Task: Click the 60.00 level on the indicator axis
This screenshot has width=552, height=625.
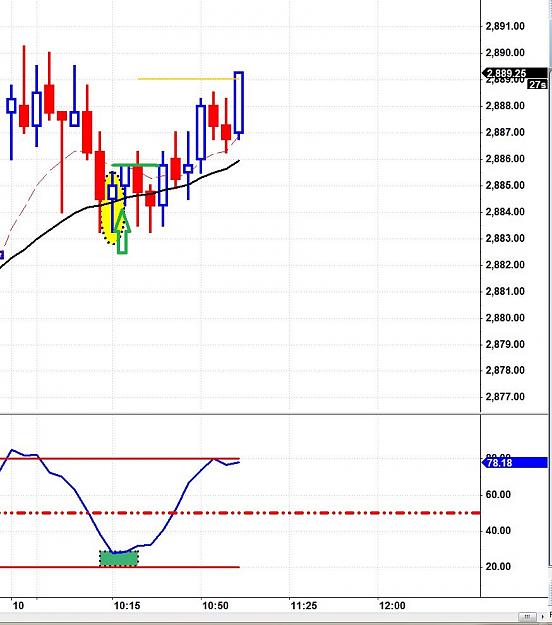Action: click(498, 495)
